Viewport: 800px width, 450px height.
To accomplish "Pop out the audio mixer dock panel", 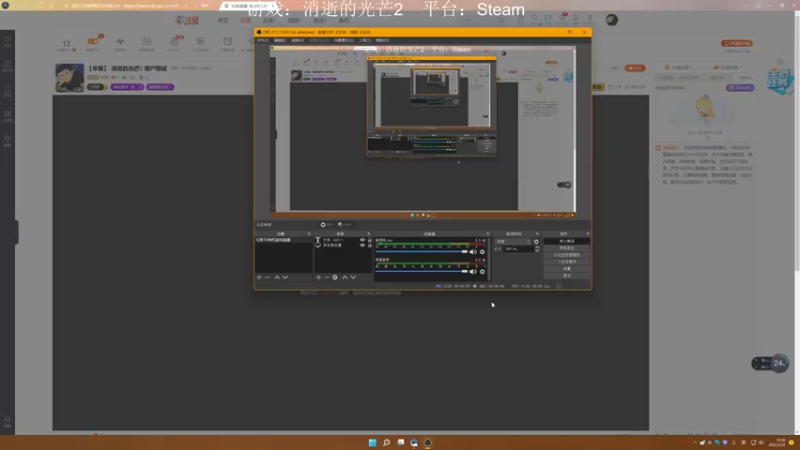I will (x=487, y=234).
